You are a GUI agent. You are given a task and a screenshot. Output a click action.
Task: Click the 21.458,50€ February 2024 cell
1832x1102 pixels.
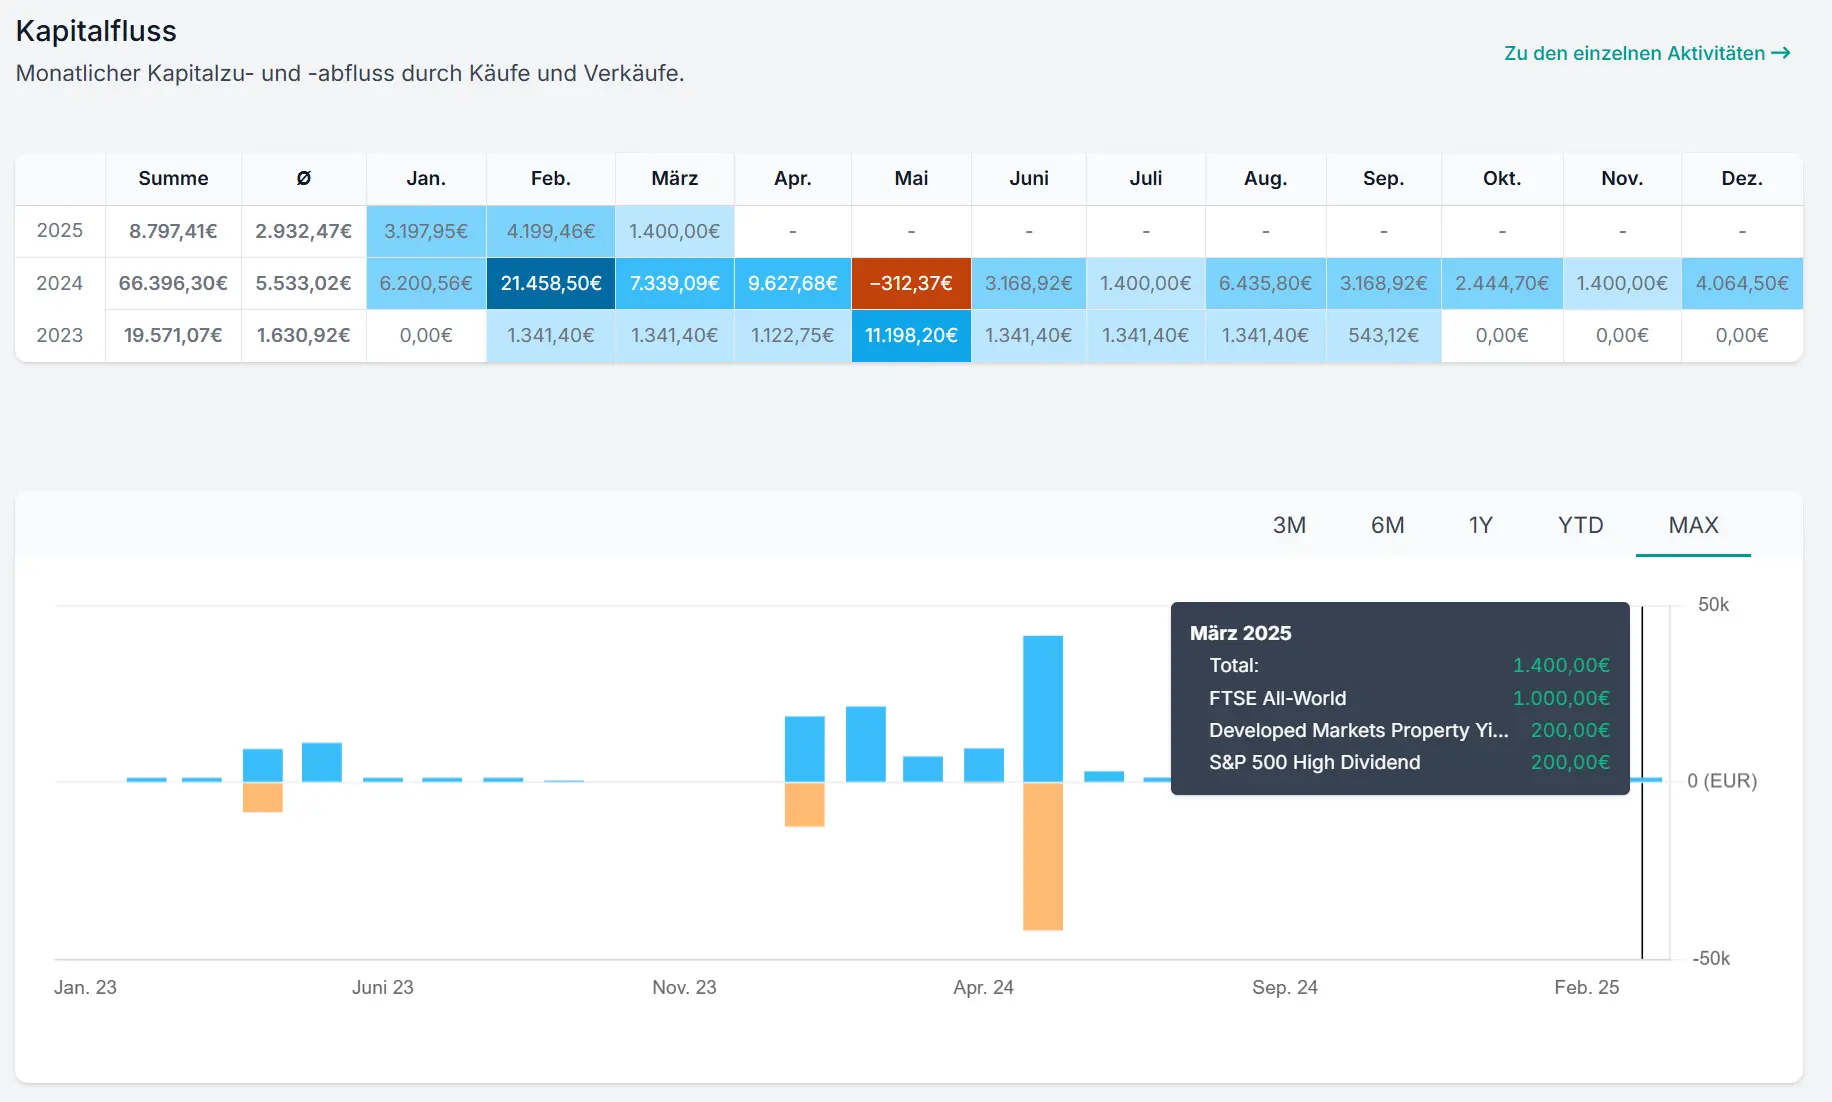pyautogui.click(x=551, y=283)
